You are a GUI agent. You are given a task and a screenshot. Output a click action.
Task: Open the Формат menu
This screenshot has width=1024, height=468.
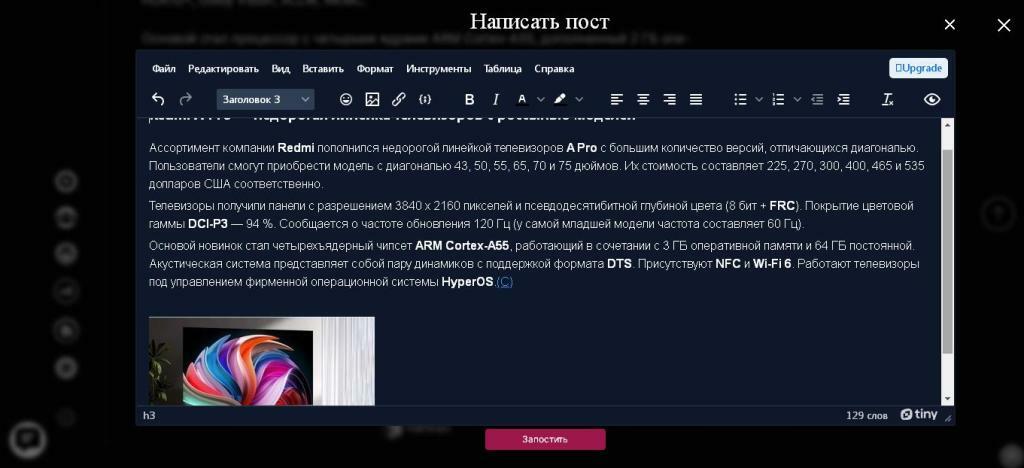click(375, 69)
